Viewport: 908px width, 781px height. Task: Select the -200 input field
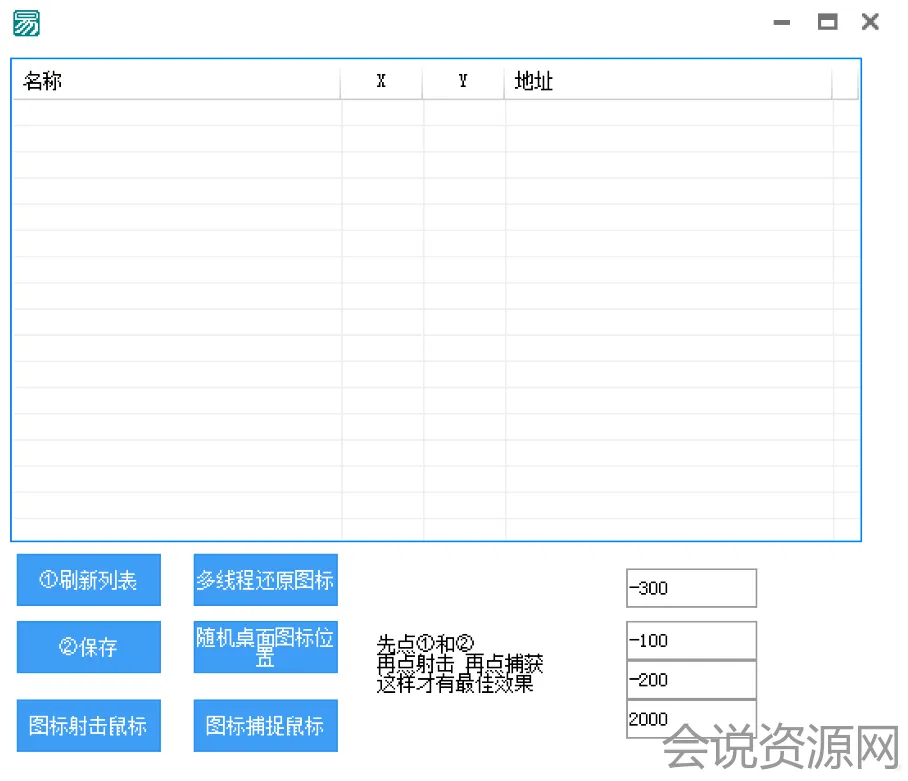coord(691,680)
